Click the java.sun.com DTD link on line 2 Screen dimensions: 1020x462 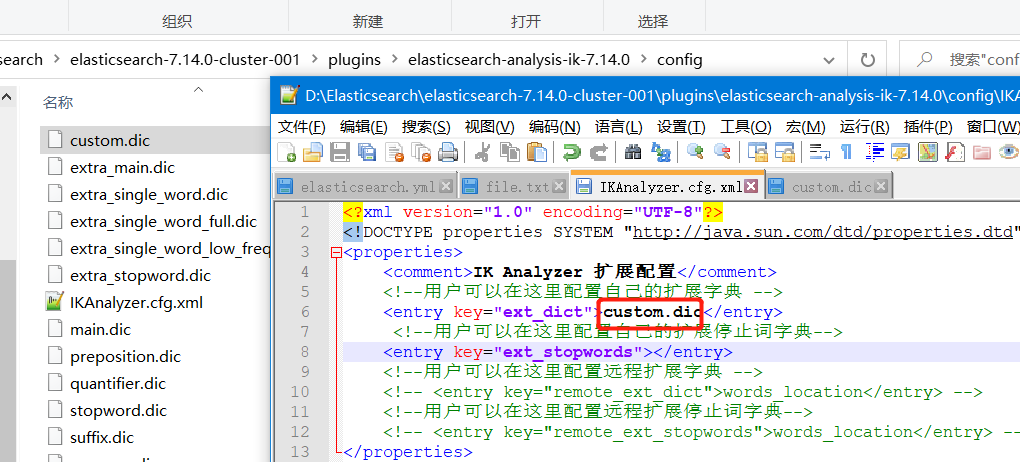click(824, 232)
